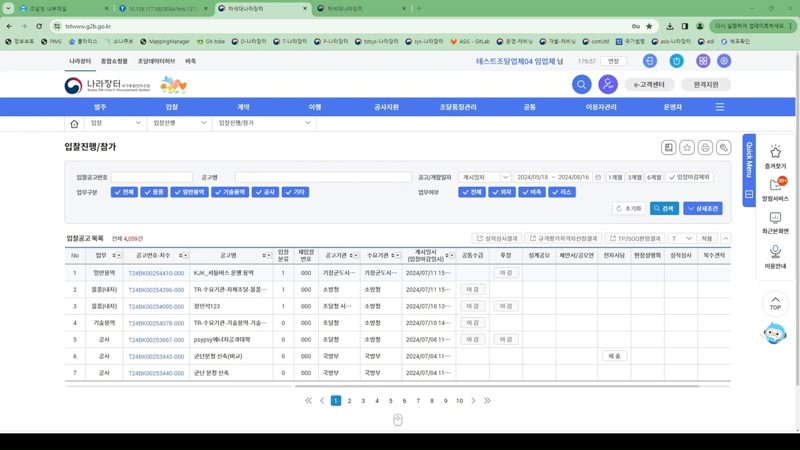Image resolution: width=800 pixels, height=450 pixels.
Task: Open the chatbot robot icon
Action: pos(774,333)
